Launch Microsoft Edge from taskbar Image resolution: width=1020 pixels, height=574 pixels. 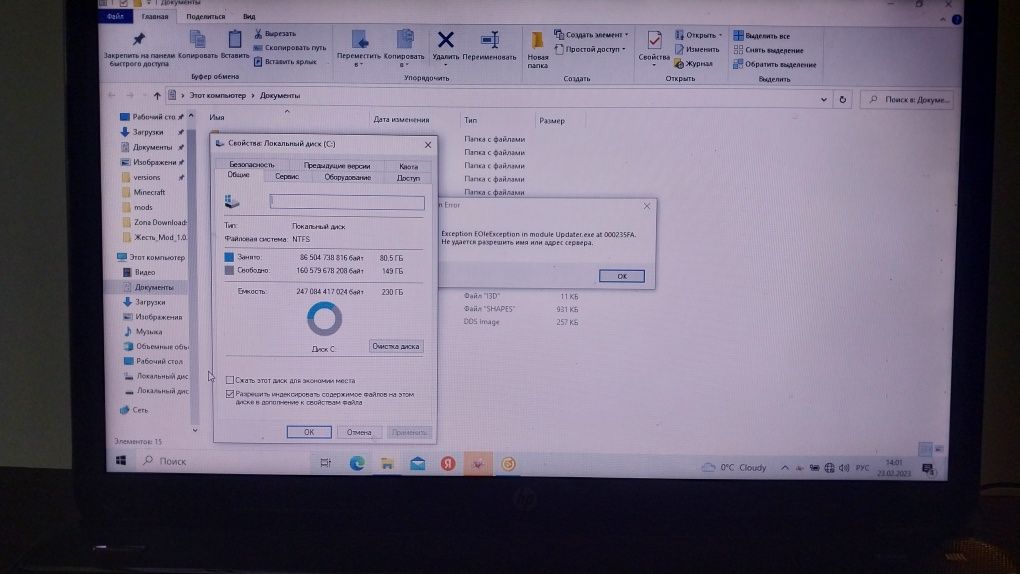pyautogui.click(x=356, y=463)
